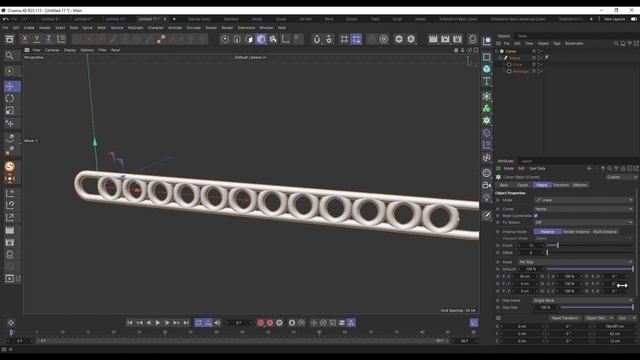Screen dimensions: 640x360
Task: Click the Amount slider bar
Action: point(590,269)
